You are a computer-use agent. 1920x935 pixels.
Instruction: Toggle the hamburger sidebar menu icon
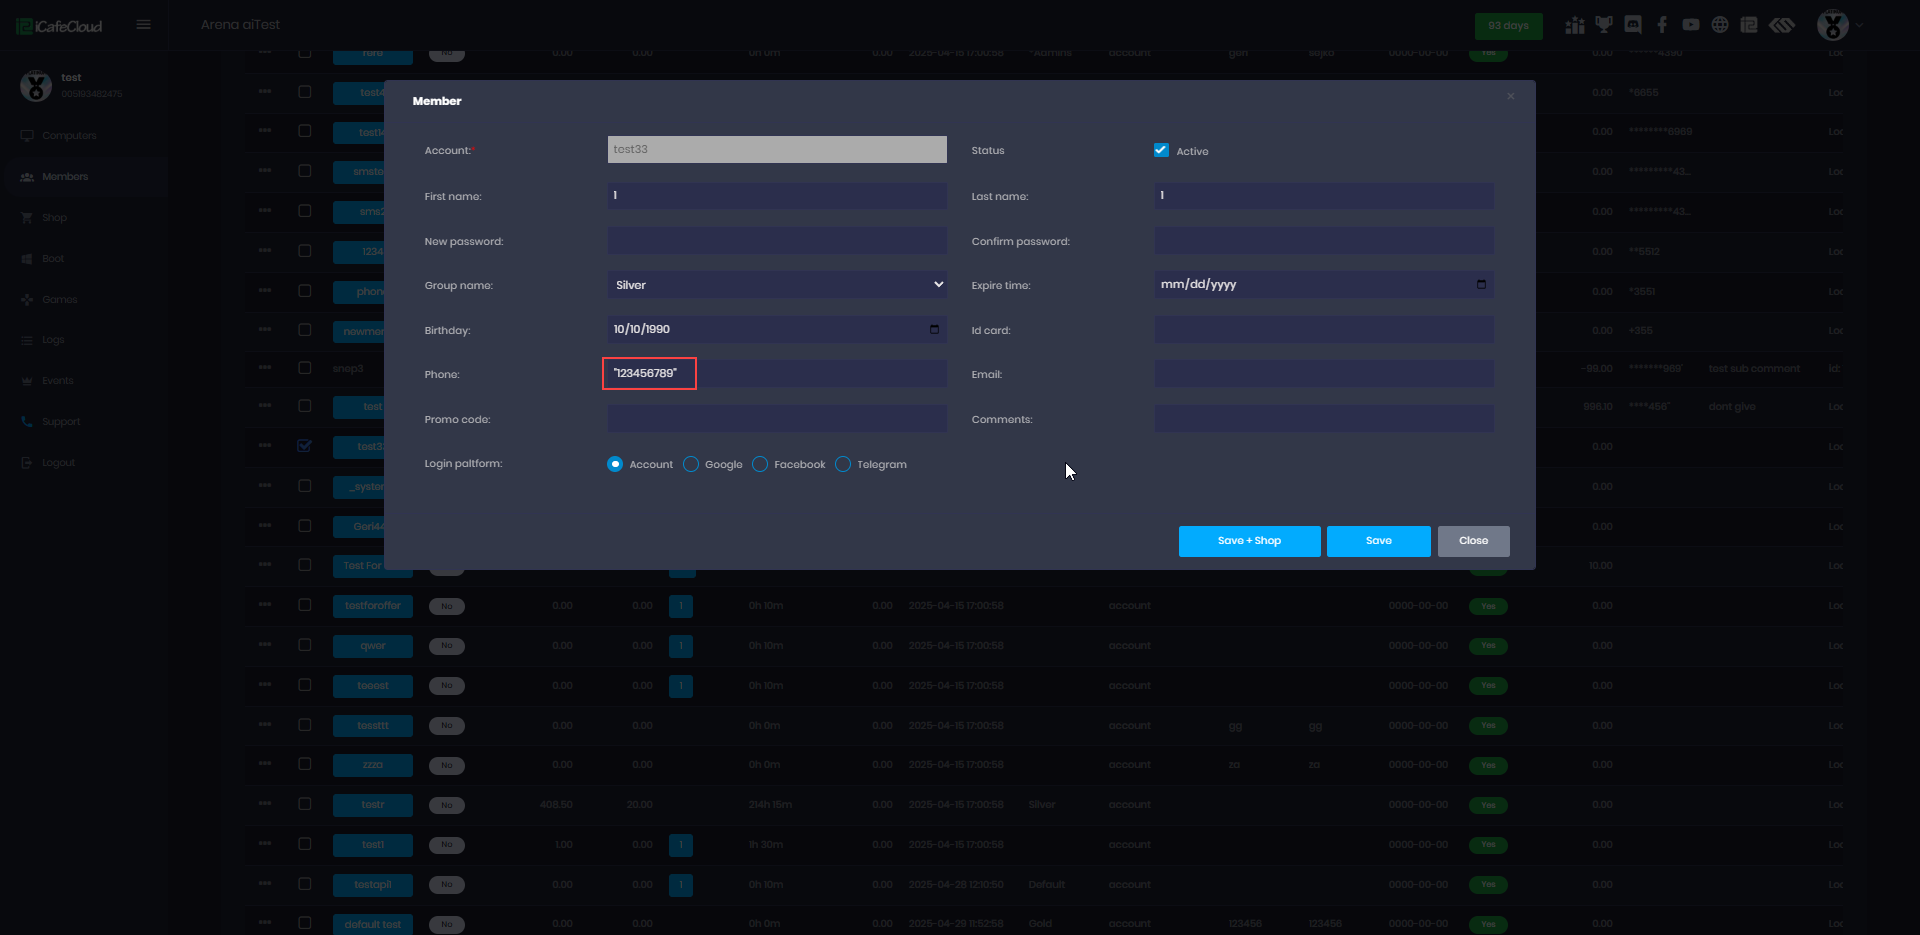144,25
